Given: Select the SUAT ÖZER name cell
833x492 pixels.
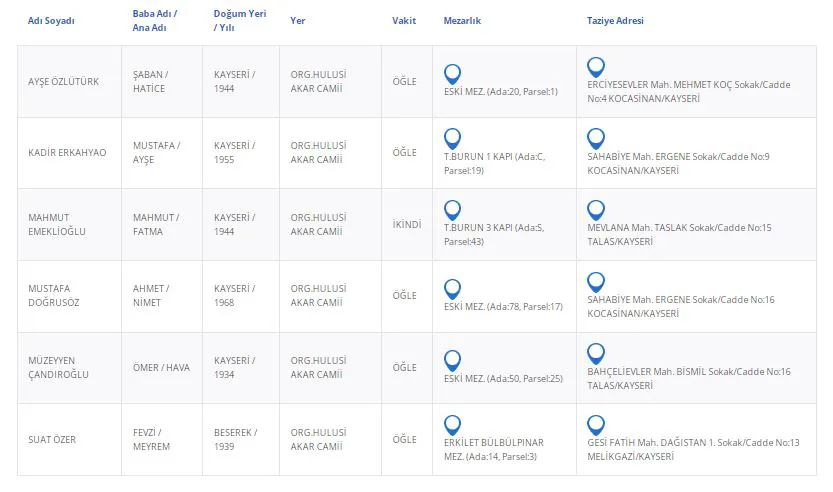Looking at the screenshot, I should [52, 439].
